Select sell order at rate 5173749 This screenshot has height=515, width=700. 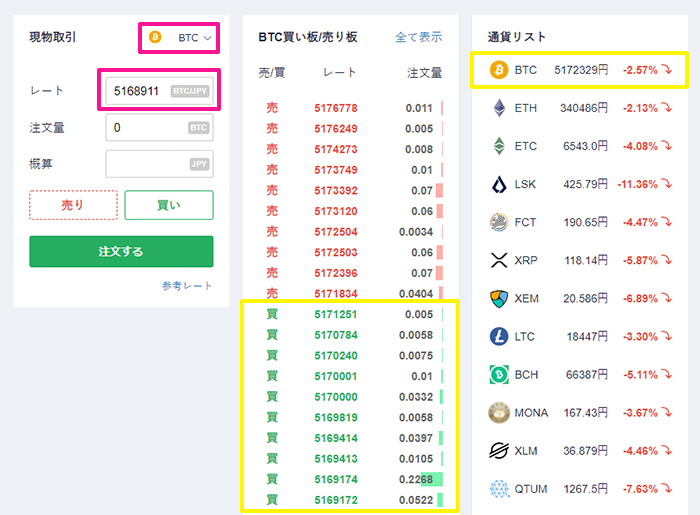[351, 170]
